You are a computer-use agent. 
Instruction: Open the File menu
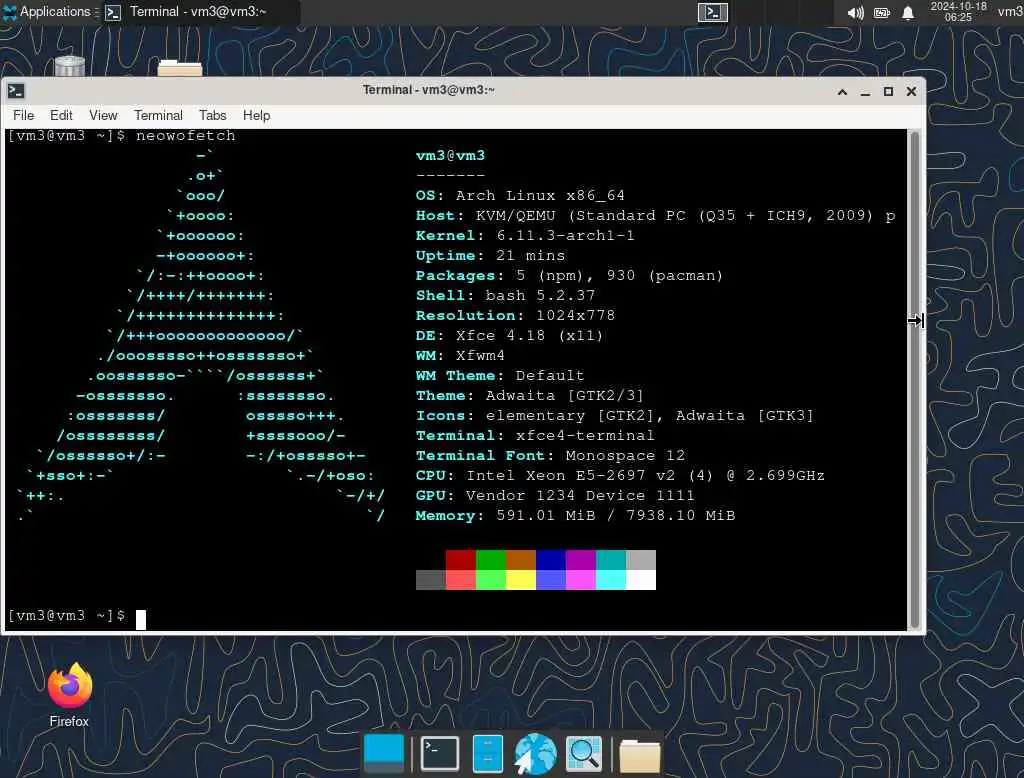pos(24,116)
